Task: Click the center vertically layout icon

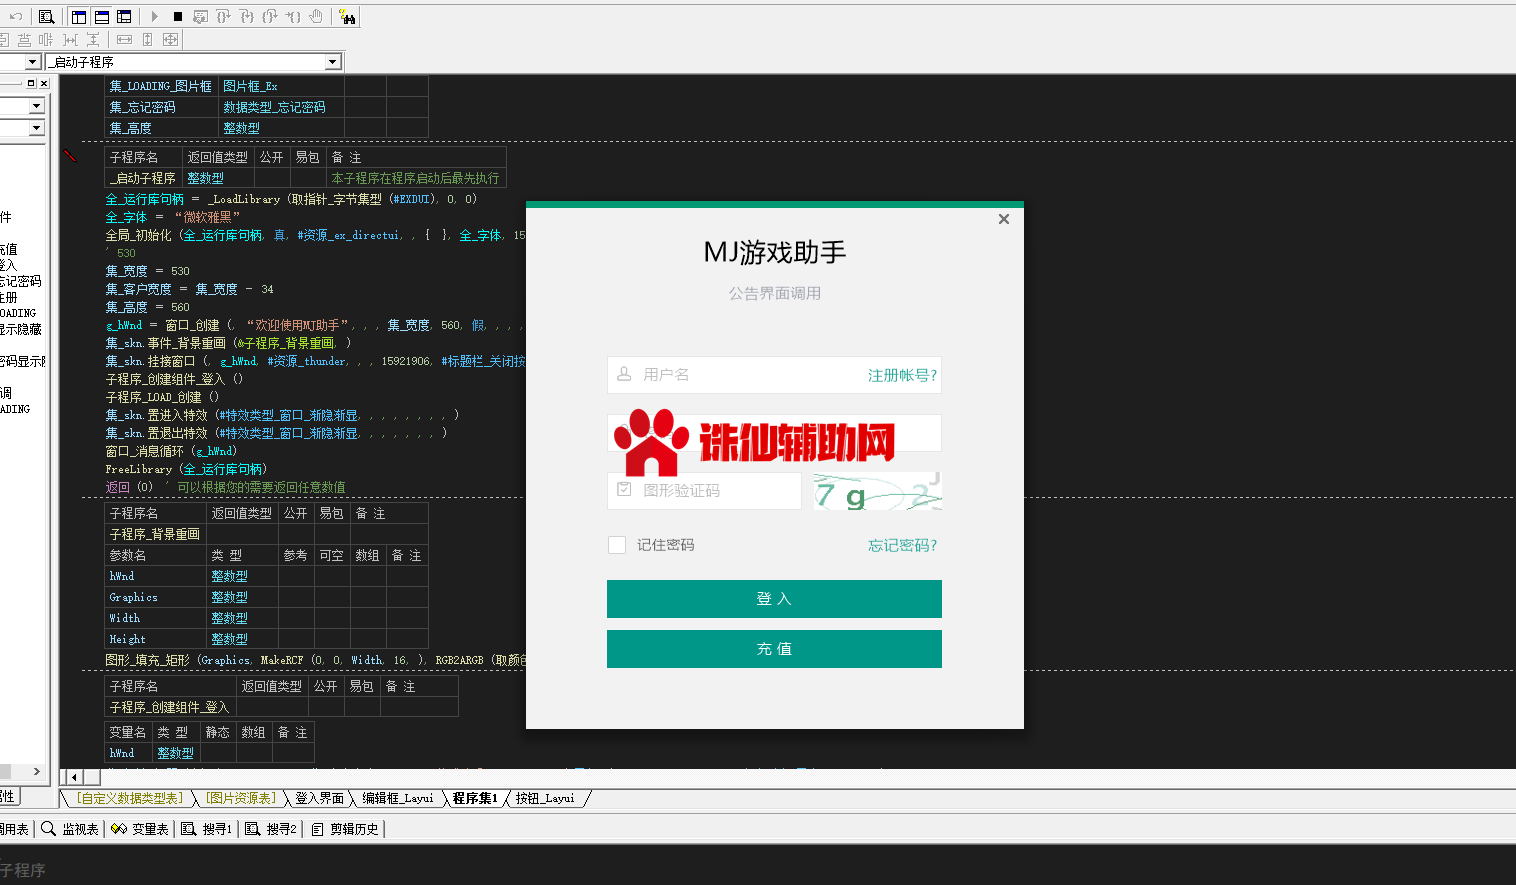Action: click(x=46, y=40)
